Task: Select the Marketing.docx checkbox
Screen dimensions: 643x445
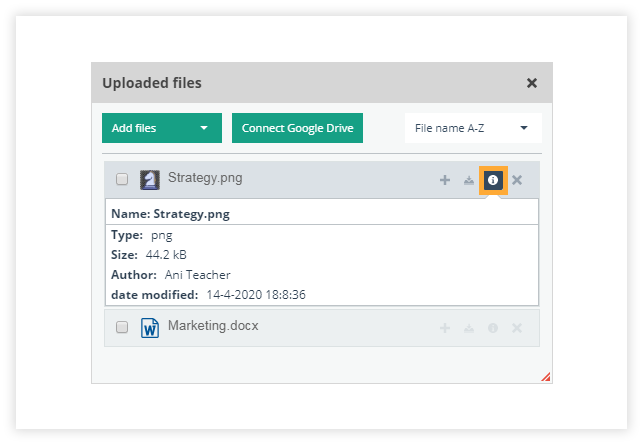Action: (x=122, y=327)
